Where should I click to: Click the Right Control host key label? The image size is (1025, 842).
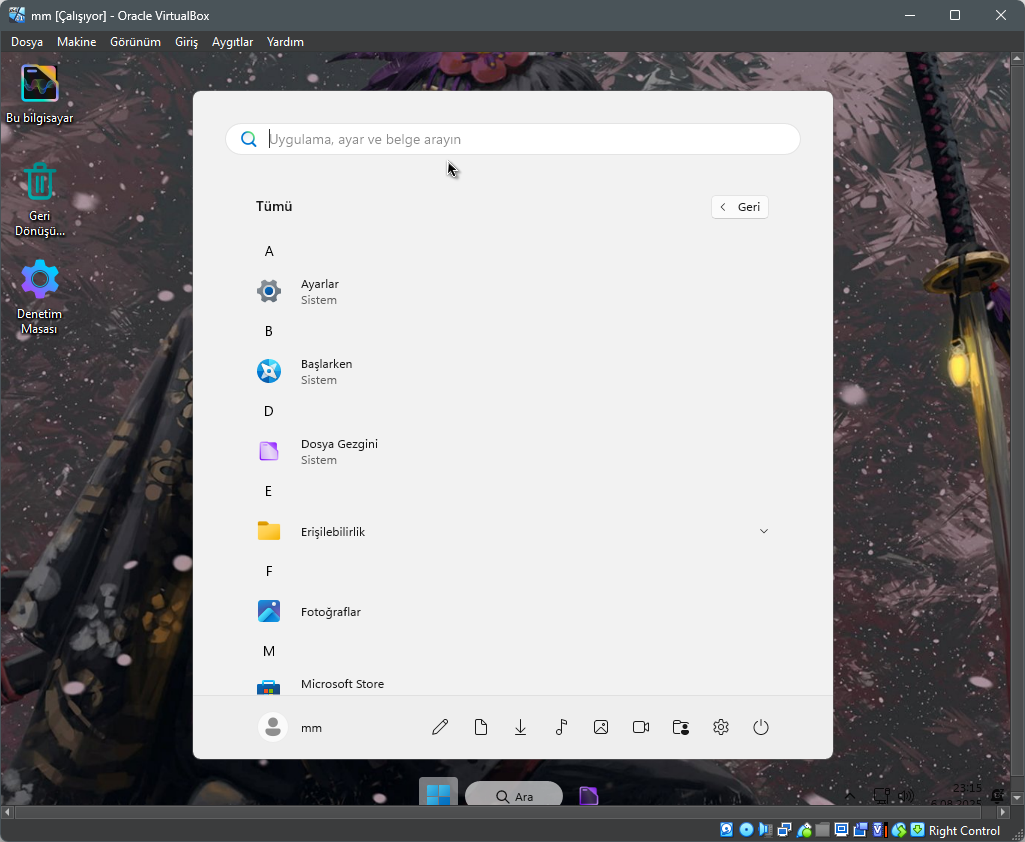(x=964, y=831)
